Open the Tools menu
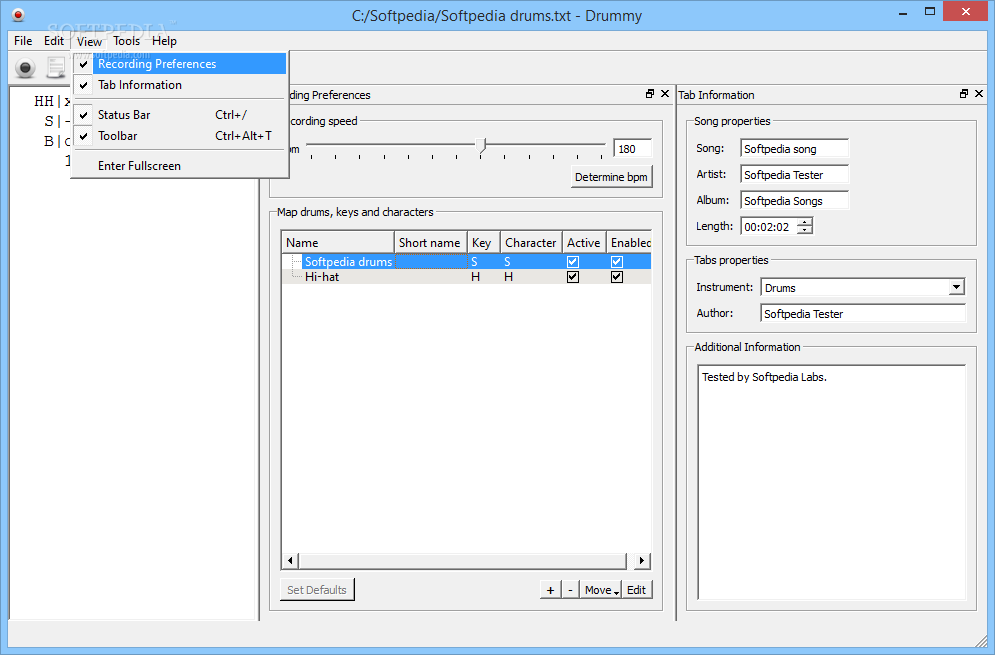 [x=126, y=41]
